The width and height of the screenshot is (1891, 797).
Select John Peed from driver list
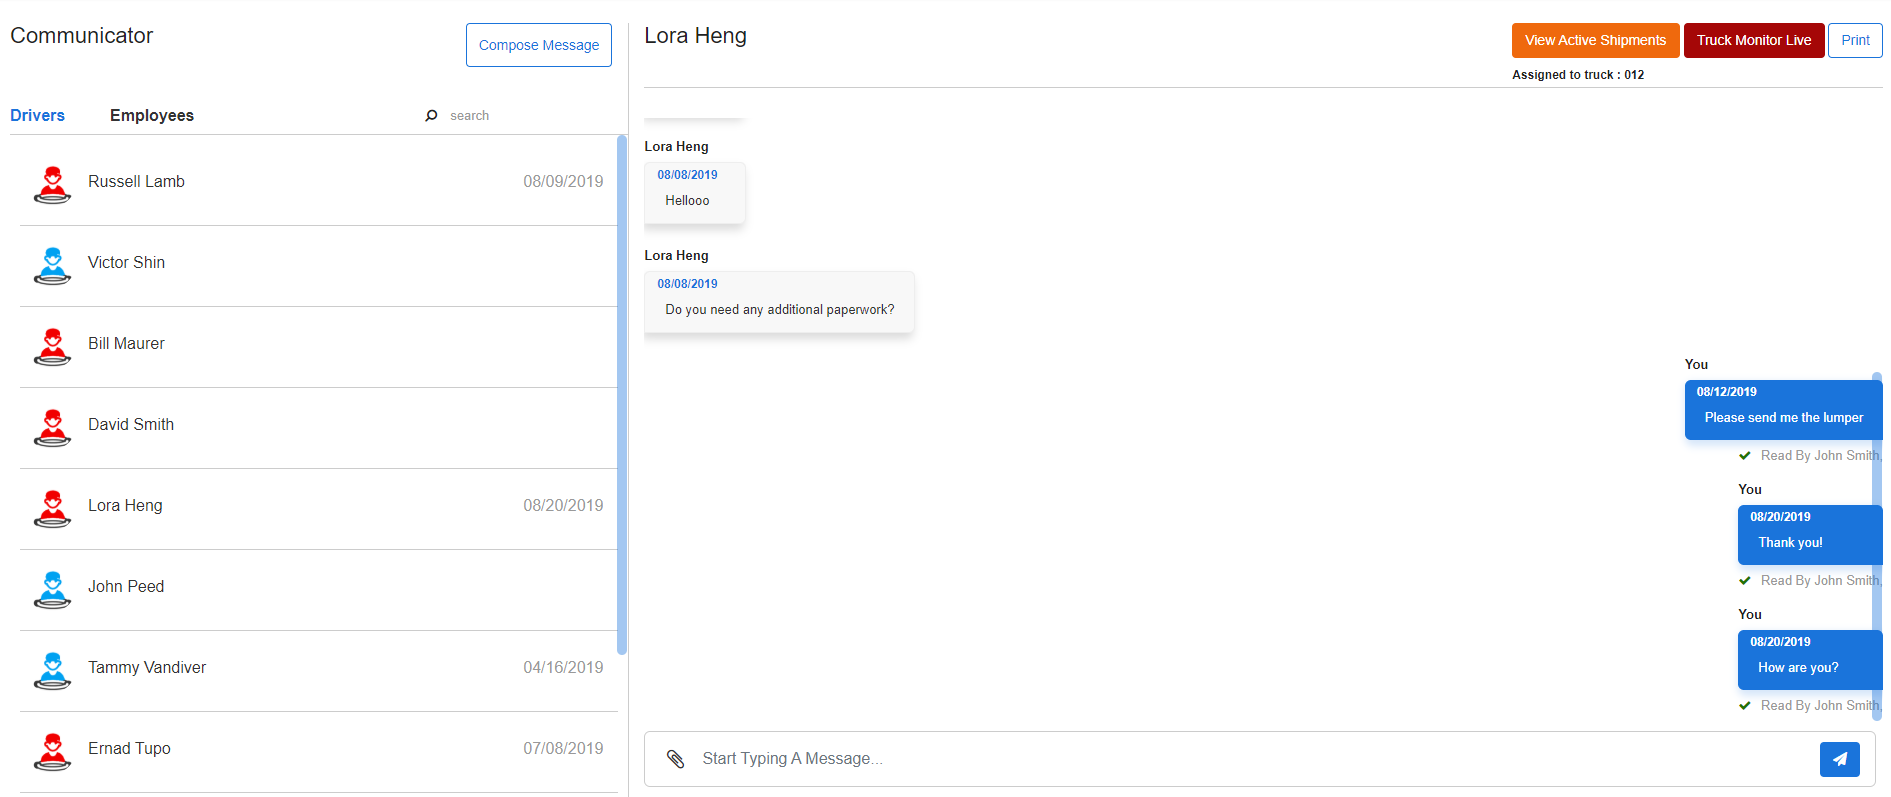pos(318,590)
